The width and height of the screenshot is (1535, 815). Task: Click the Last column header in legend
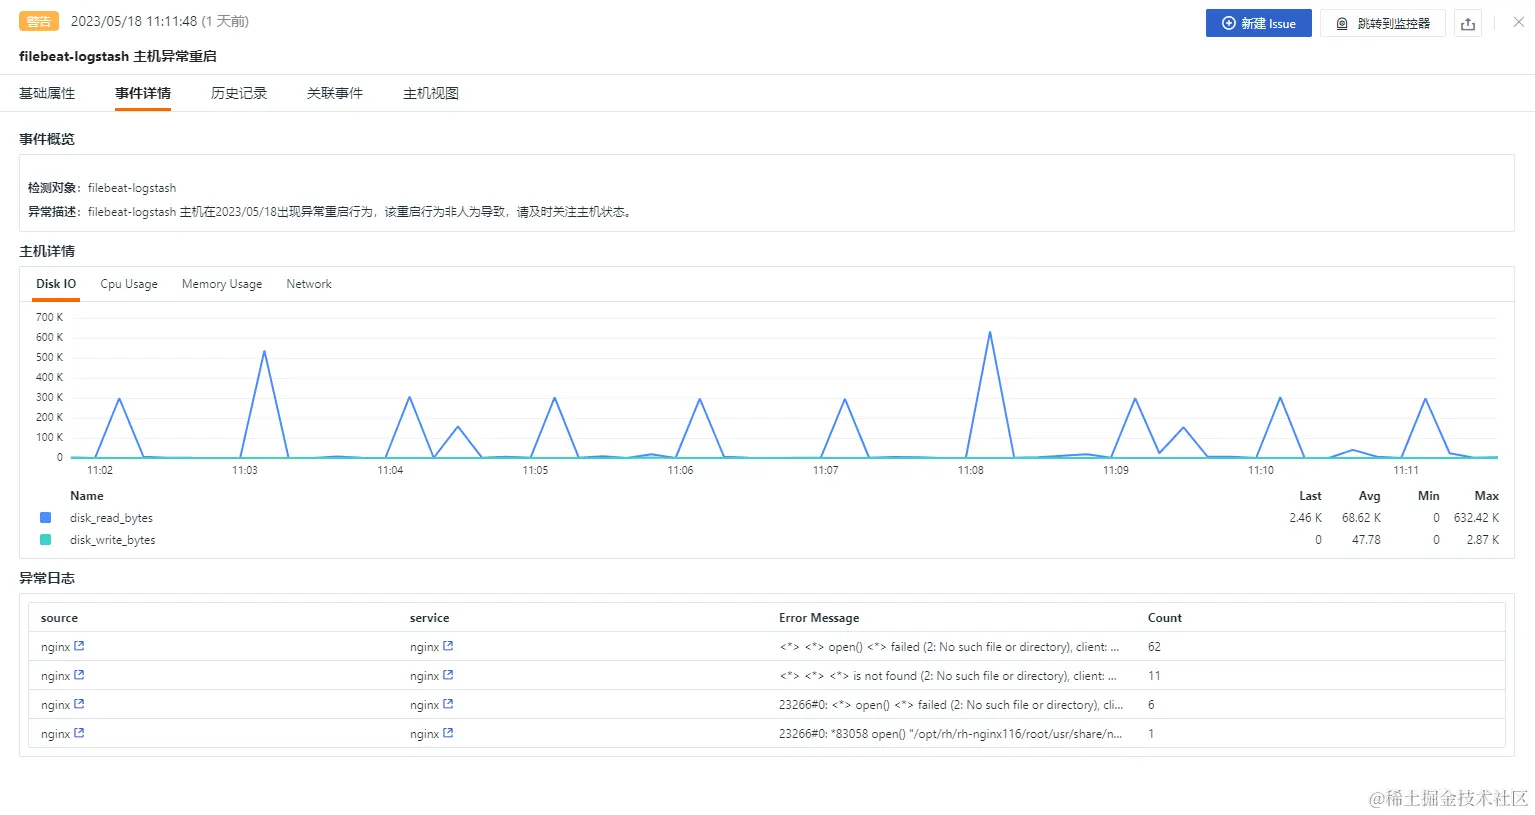tap(1310, 496)
